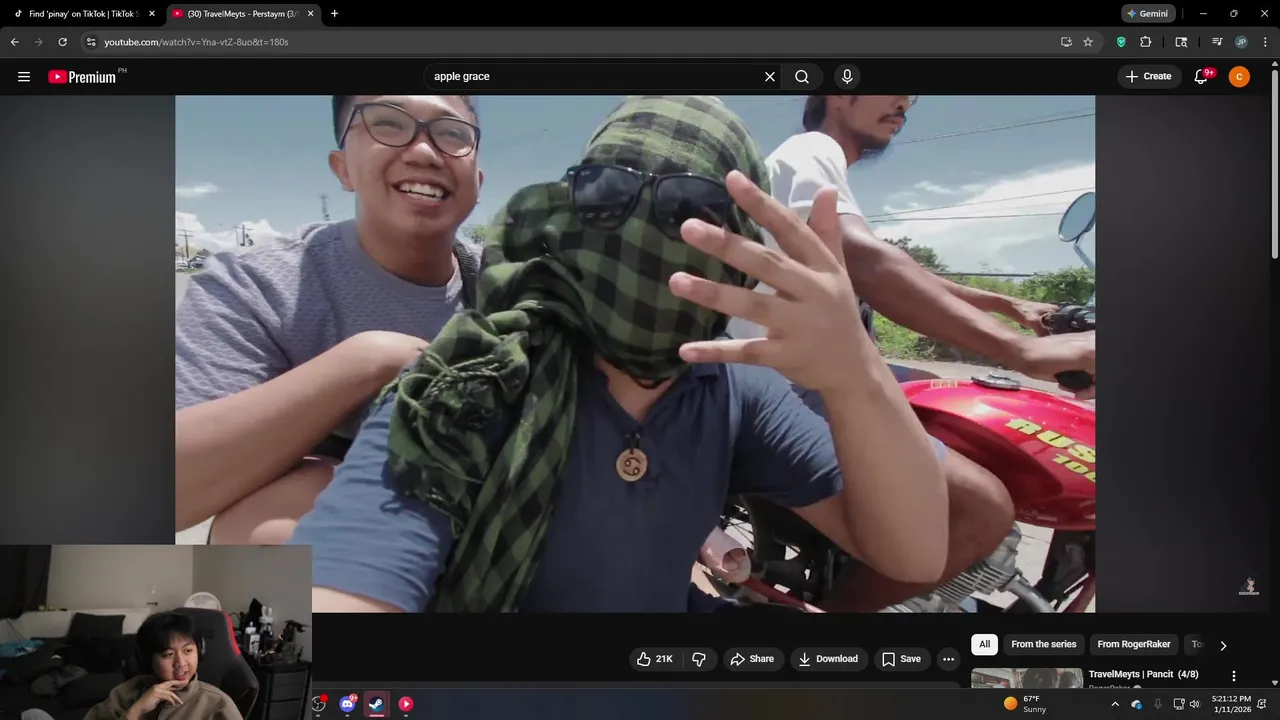Open Chrome's three-dot menu
This screenshot has width=1280, height=720.
click(1265, 42)
